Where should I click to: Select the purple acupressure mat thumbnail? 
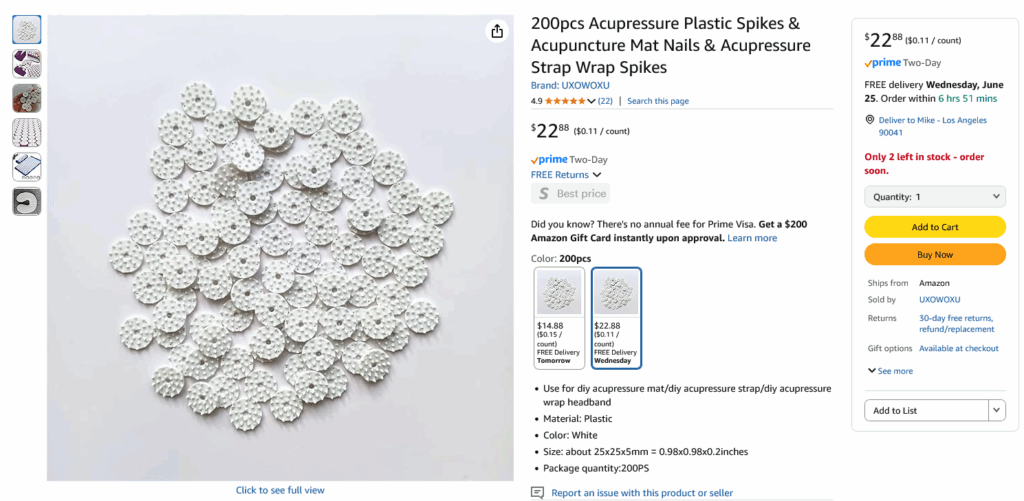27,64
